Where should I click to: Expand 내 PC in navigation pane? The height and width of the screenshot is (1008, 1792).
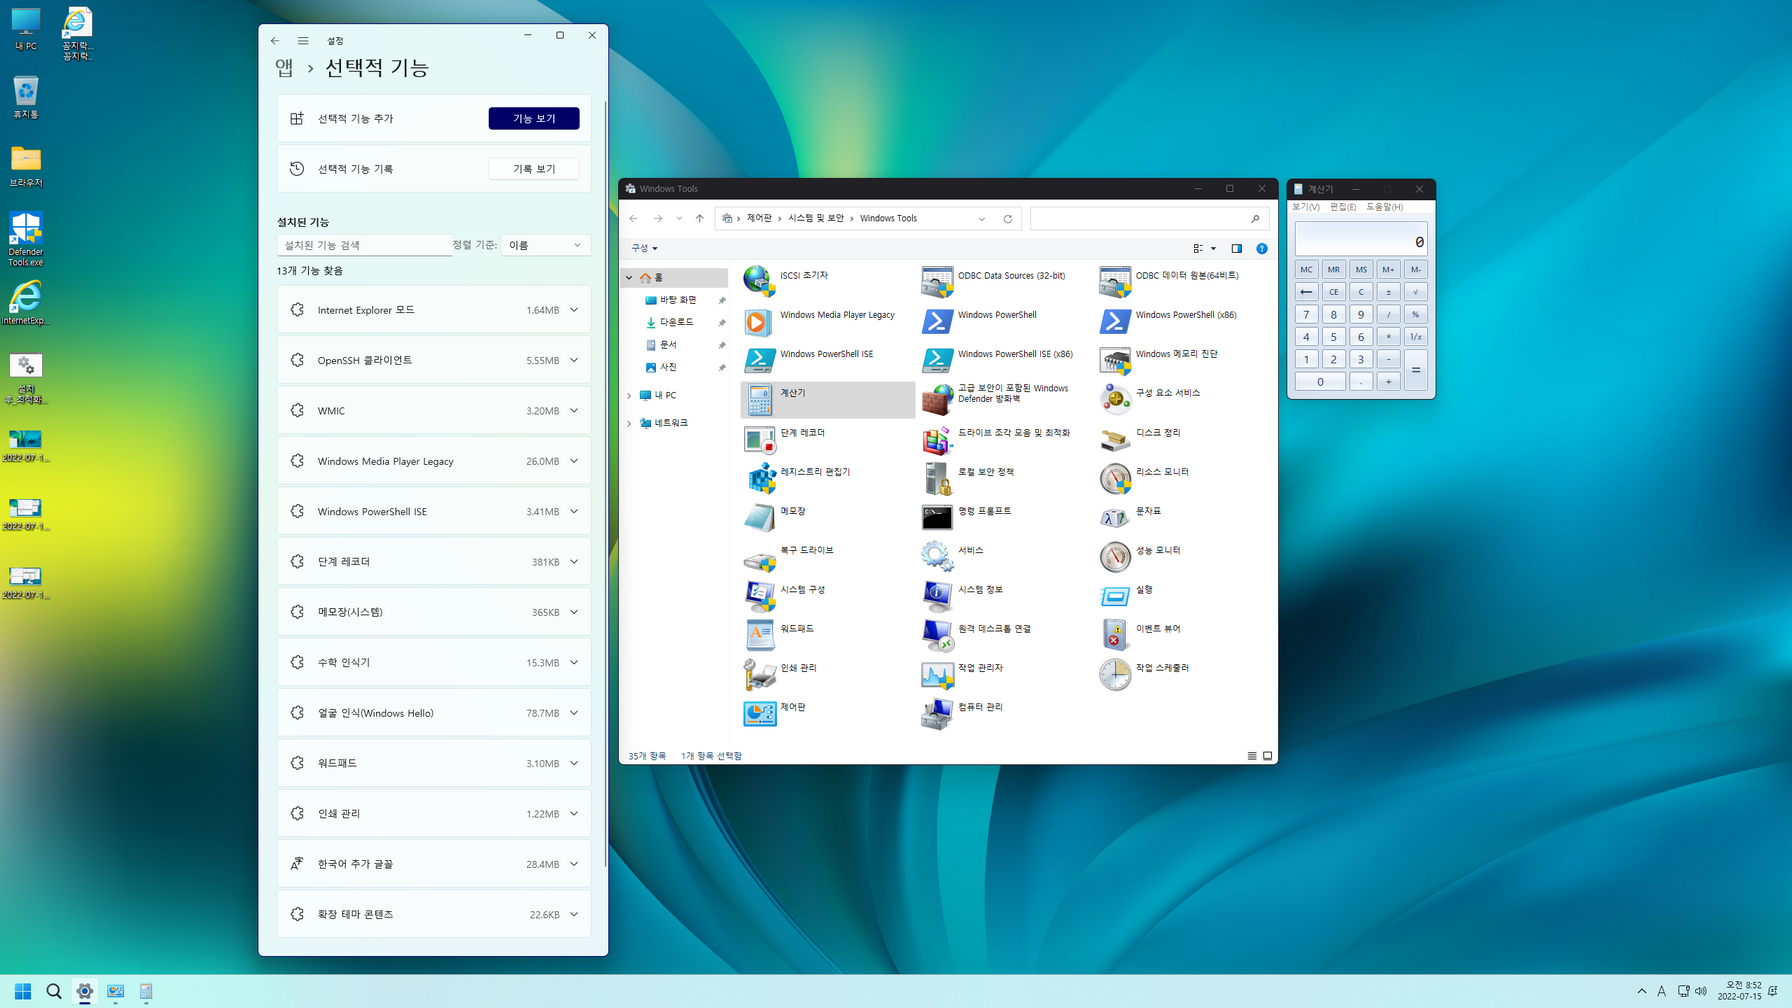[629, 396]
